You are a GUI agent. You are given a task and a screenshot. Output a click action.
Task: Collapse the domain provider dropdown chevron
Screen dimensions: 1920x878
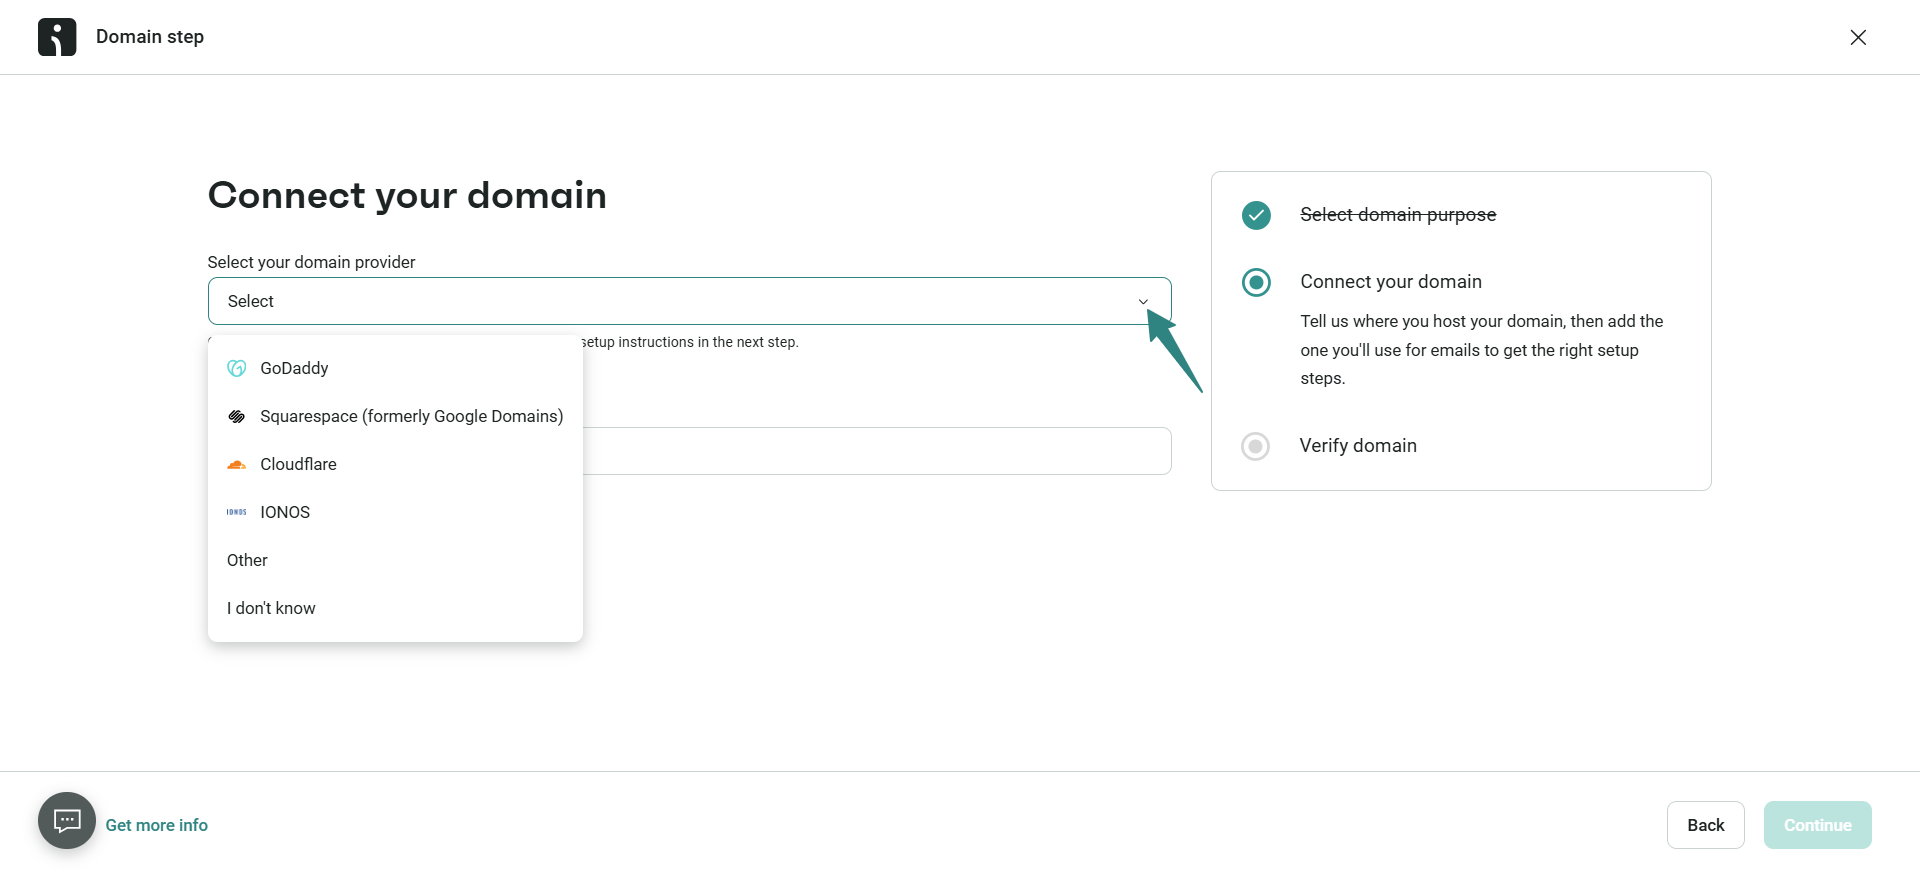pyautogui.click(x=1143, y=302)
